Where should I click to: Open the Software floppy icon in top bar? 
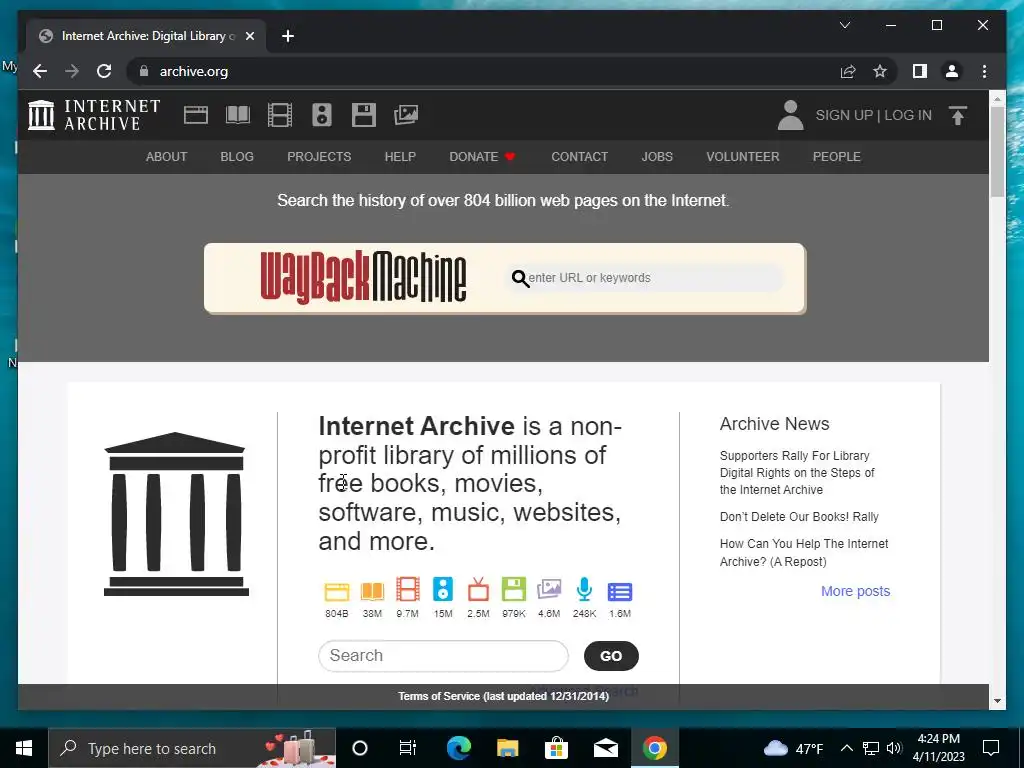pyautogui.click(x=364, y=115)
